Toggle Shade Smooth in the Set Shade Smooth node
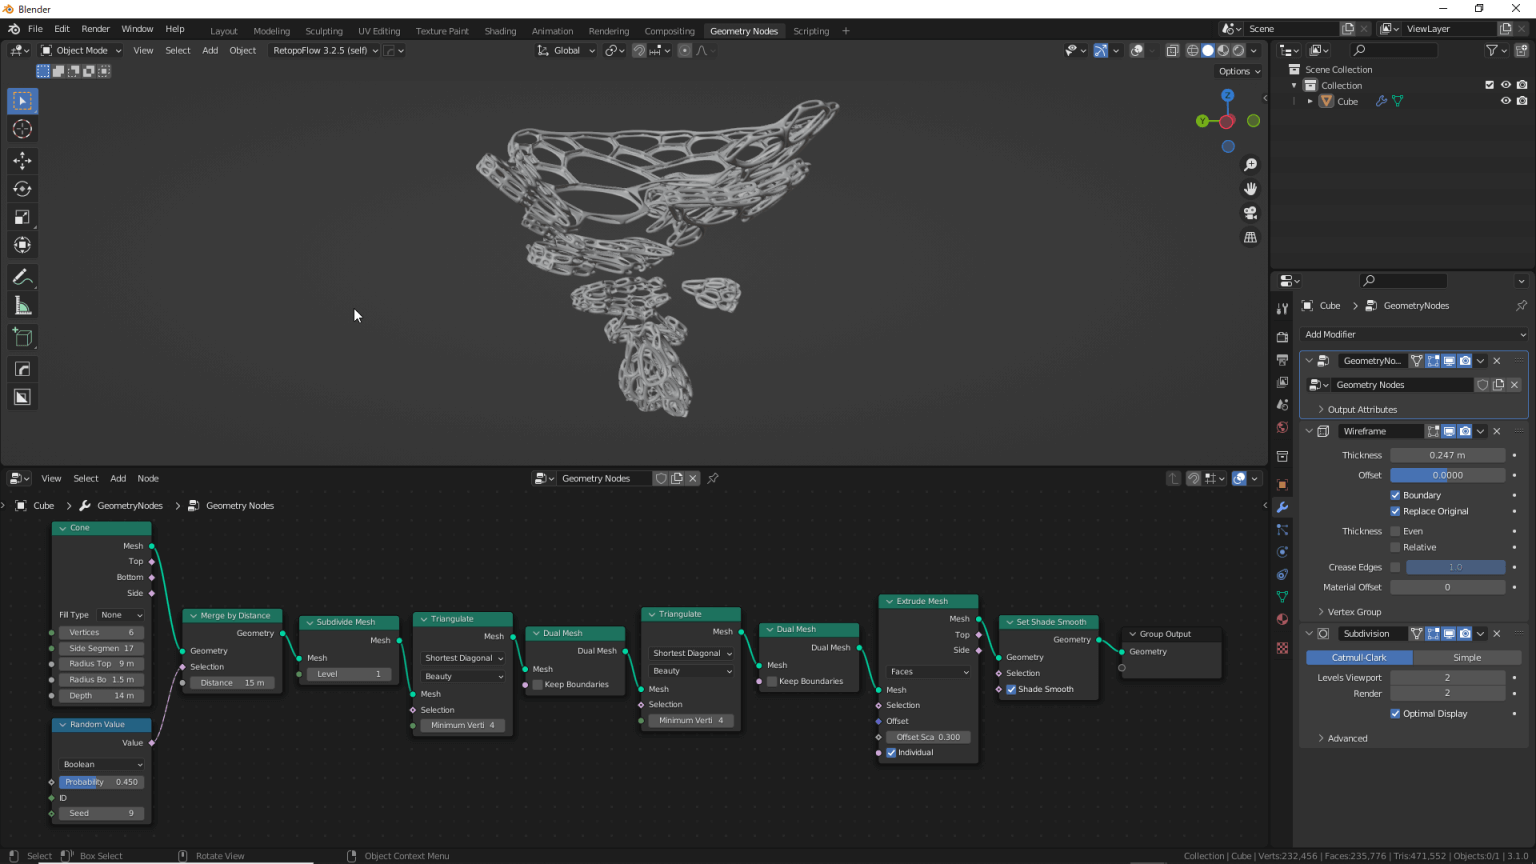1536x864 pixels. coord(1011,688)
